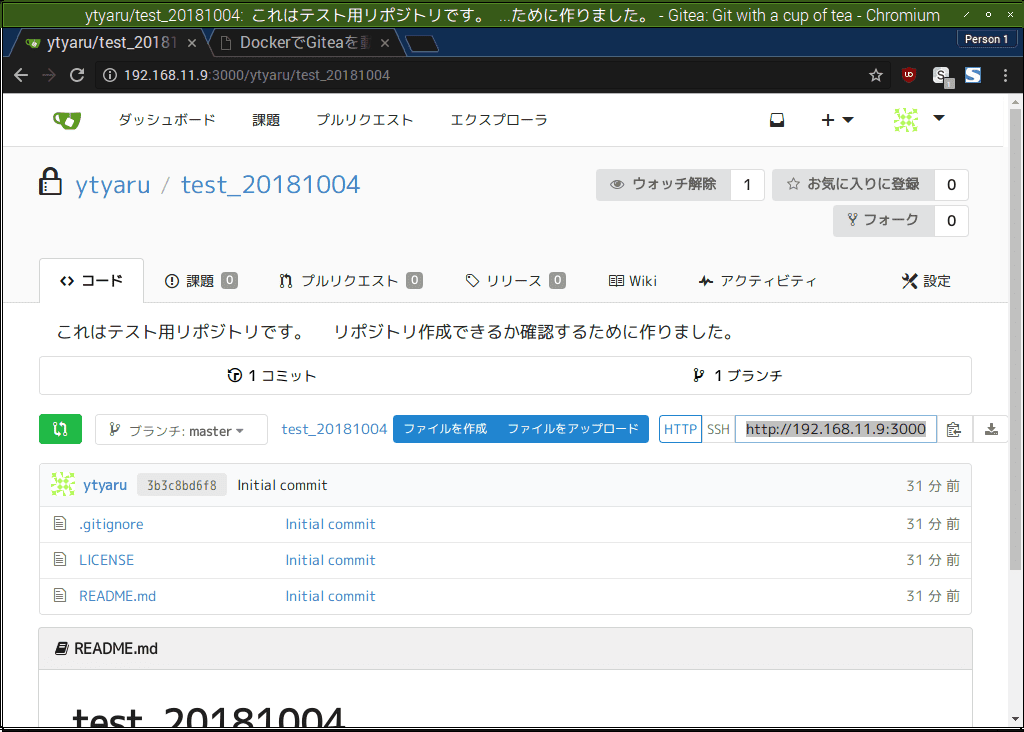Copy the clone URL with the clipboard icon
The width and height of the screenshot is (1024, 732).
coord(953,429)
